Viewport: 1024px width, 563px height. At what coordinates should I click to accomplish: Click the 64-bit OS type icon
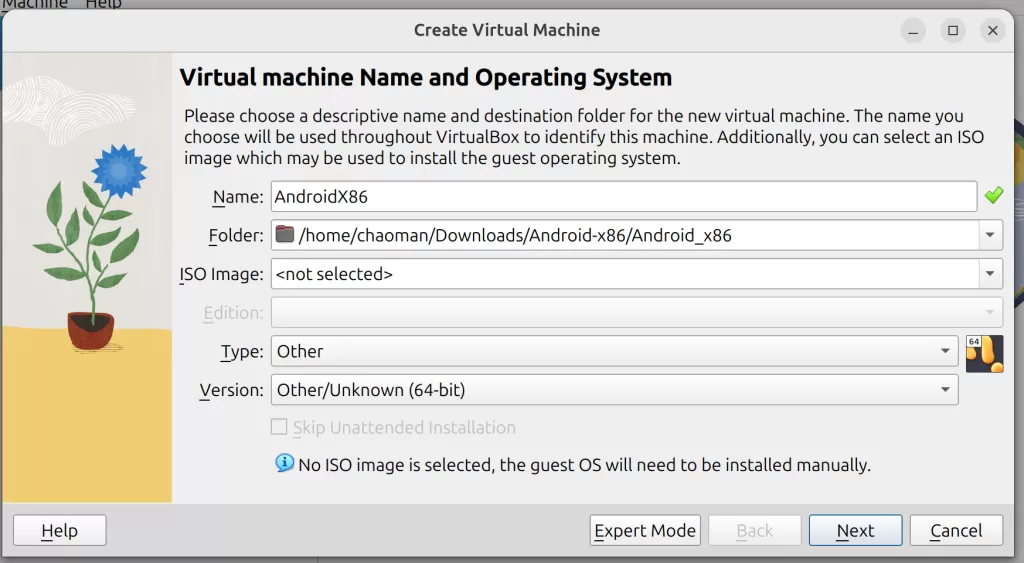[x=984, y=353]
